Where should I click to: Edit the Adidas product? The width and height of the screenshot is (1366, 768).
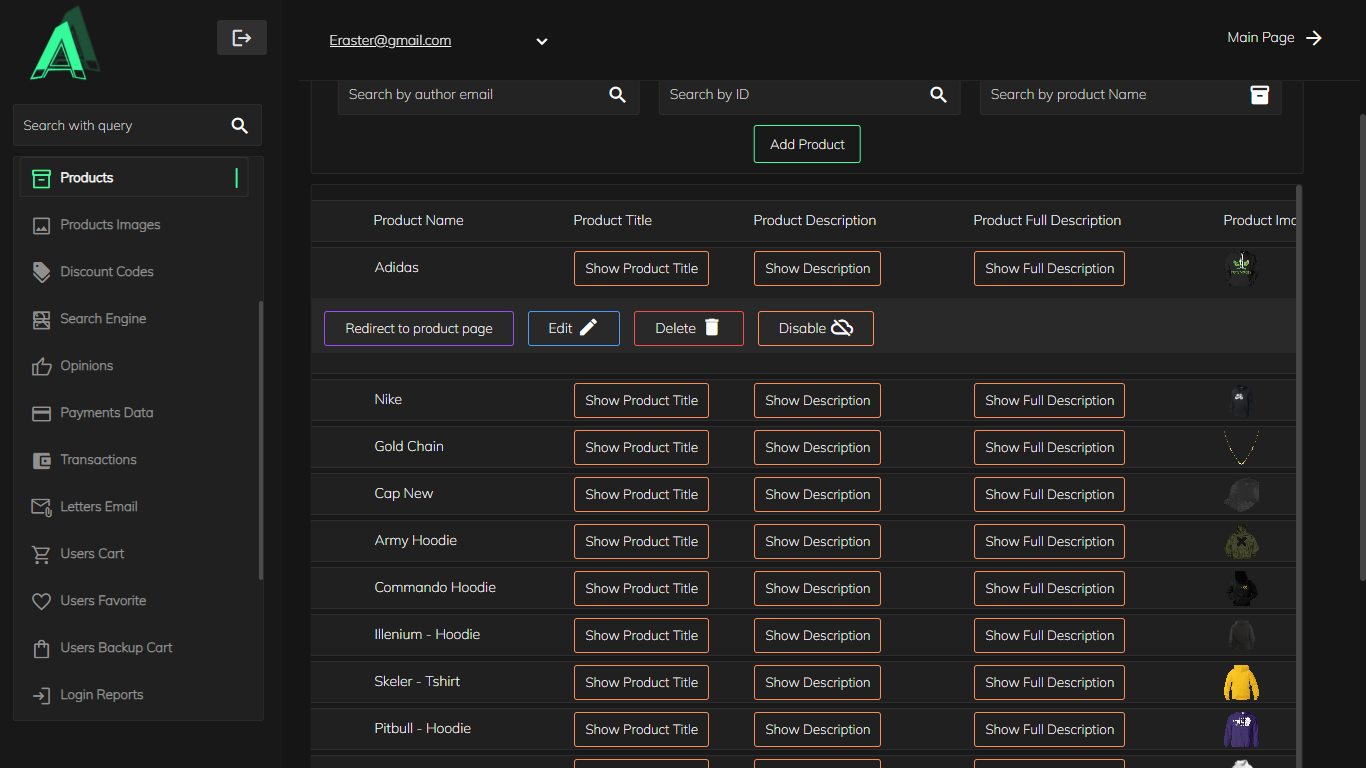point(573,329)
